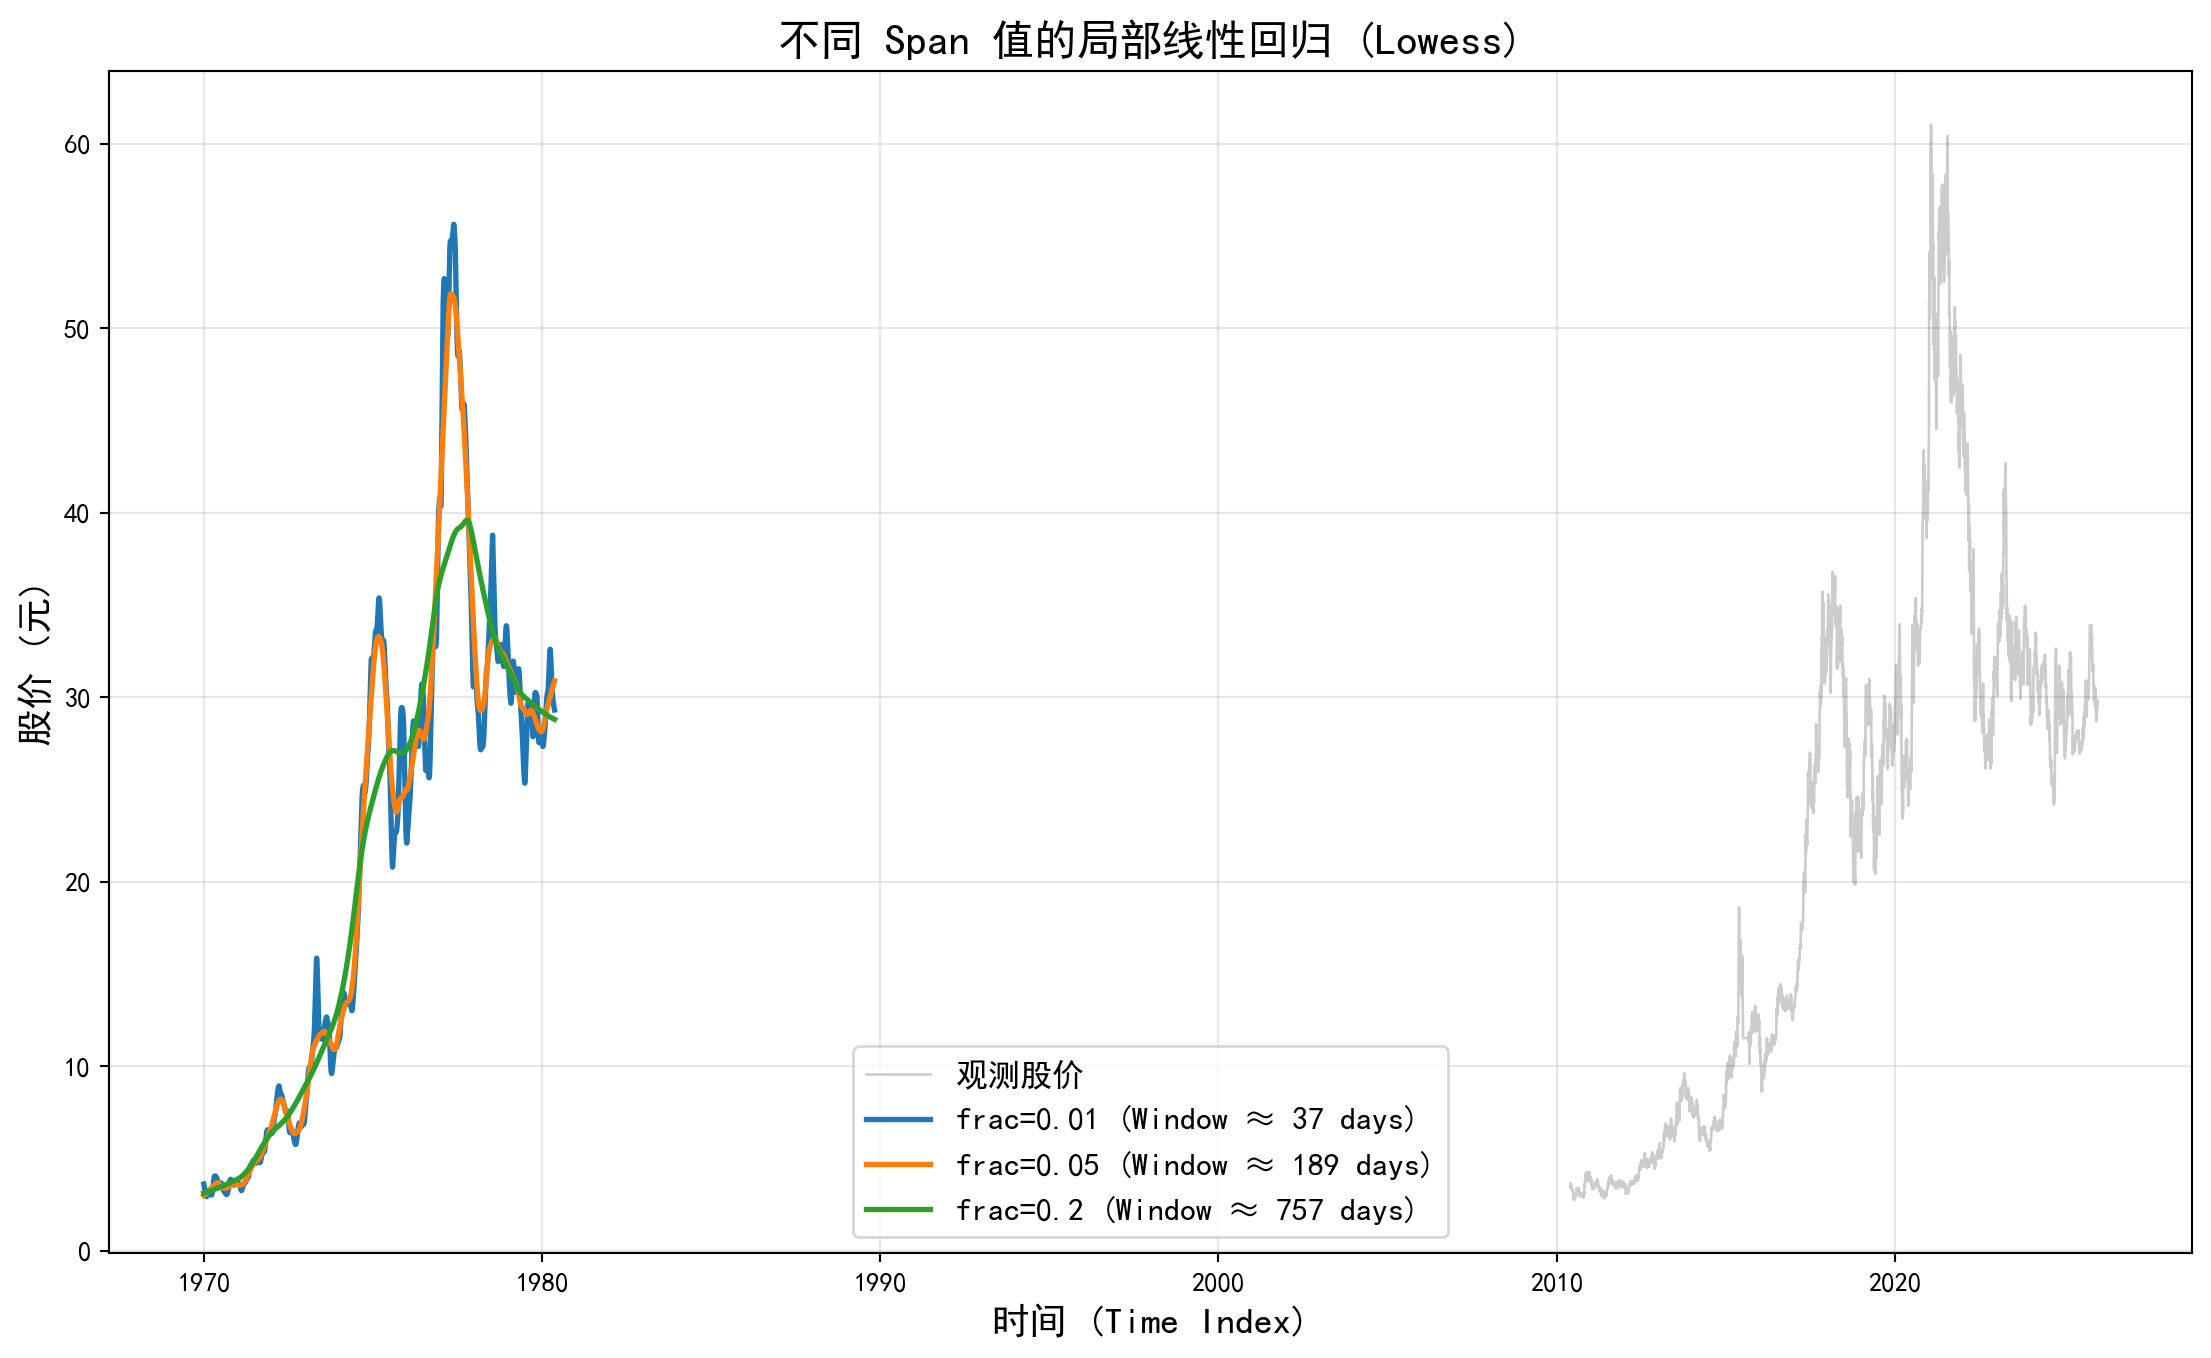Click the 时间 (Time Index) x-axis label
Image resolution: width=2211 pixels, height=1358 pixels.
pos(1150,1322)
